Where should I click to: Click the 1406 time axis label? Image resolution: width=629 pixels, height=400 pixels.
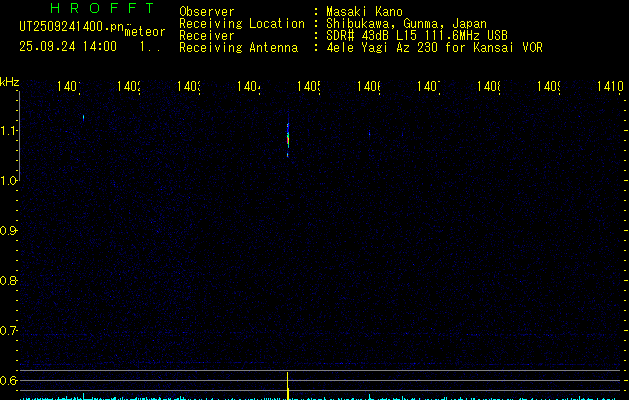(x=369, y=86)
